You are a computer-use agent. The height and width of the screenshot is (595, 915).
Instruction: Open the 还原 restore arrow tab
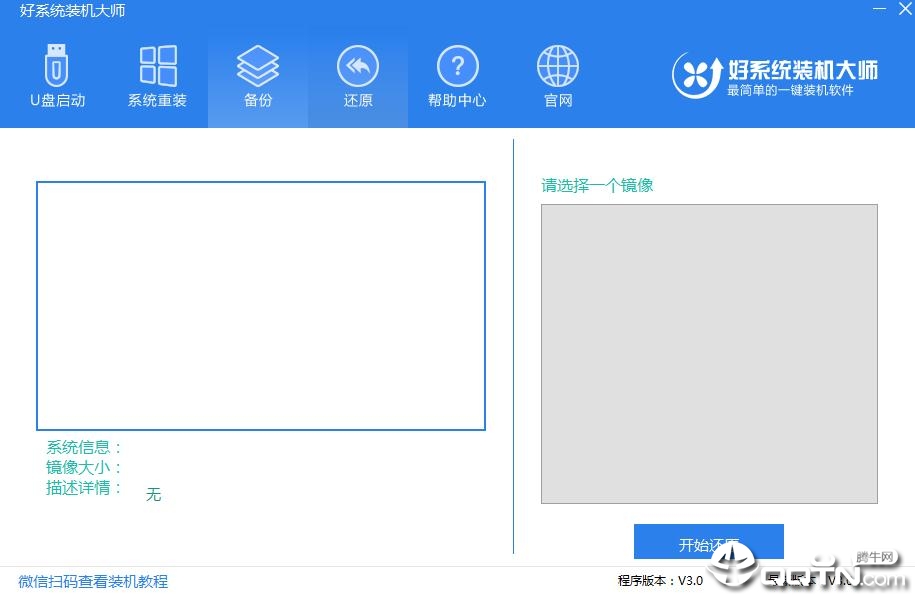coord(358,76)
